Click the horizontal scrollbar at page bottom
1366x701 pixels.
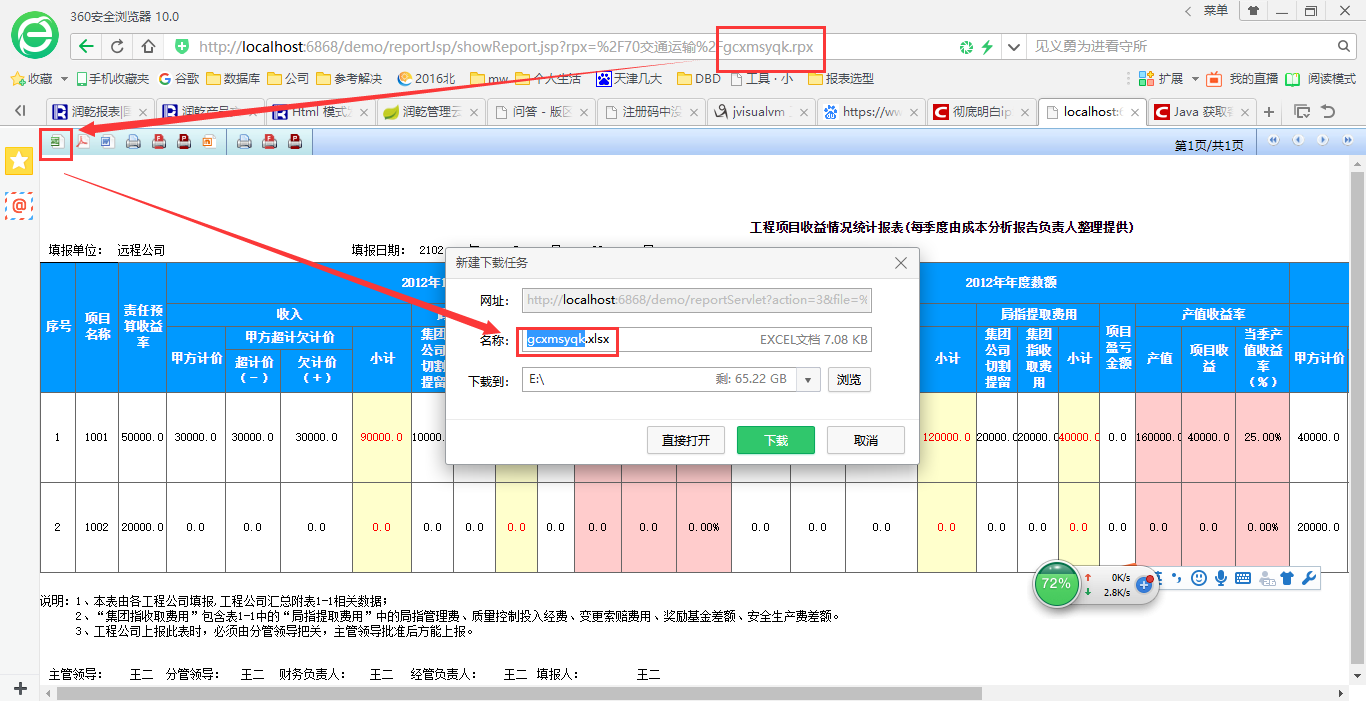point(520,692)
